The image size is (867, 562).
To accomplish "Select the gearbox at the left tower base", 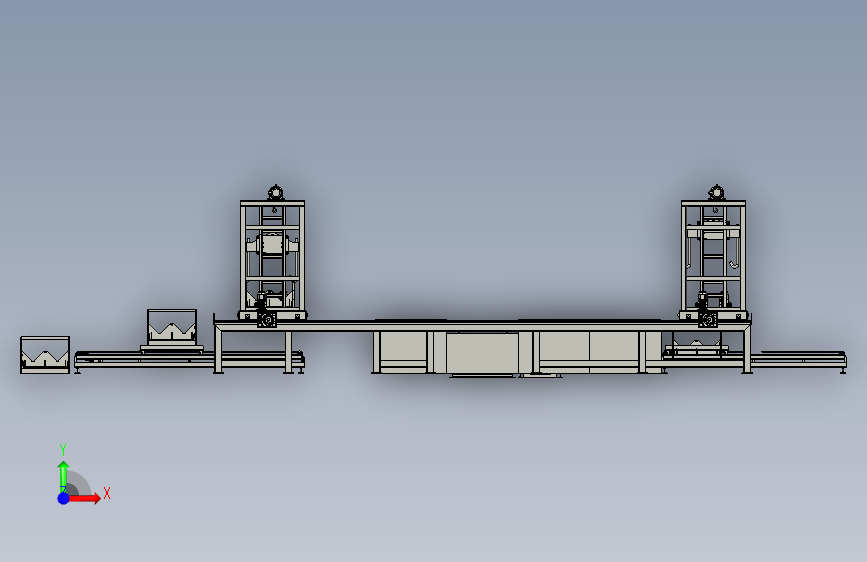I will click(x=267, y=319).
